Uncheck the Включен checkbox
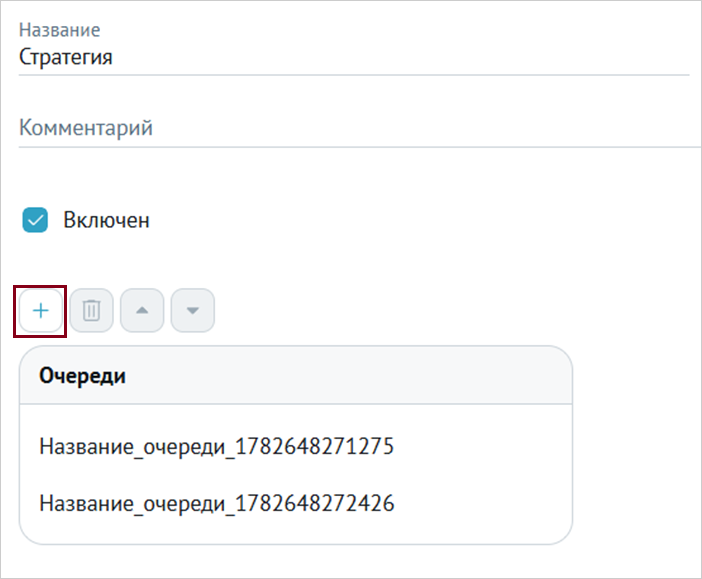The height and width of the screenshot is (579, 702). point(35,220)
